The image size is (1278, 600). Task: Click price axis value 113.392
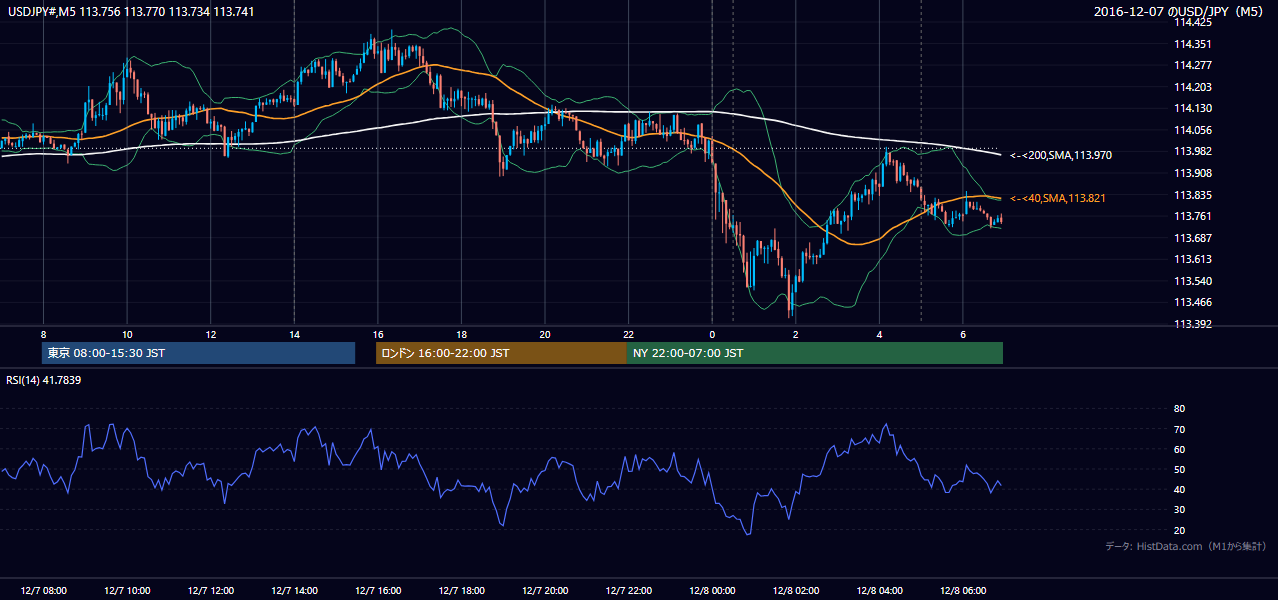click(1193, 324)
